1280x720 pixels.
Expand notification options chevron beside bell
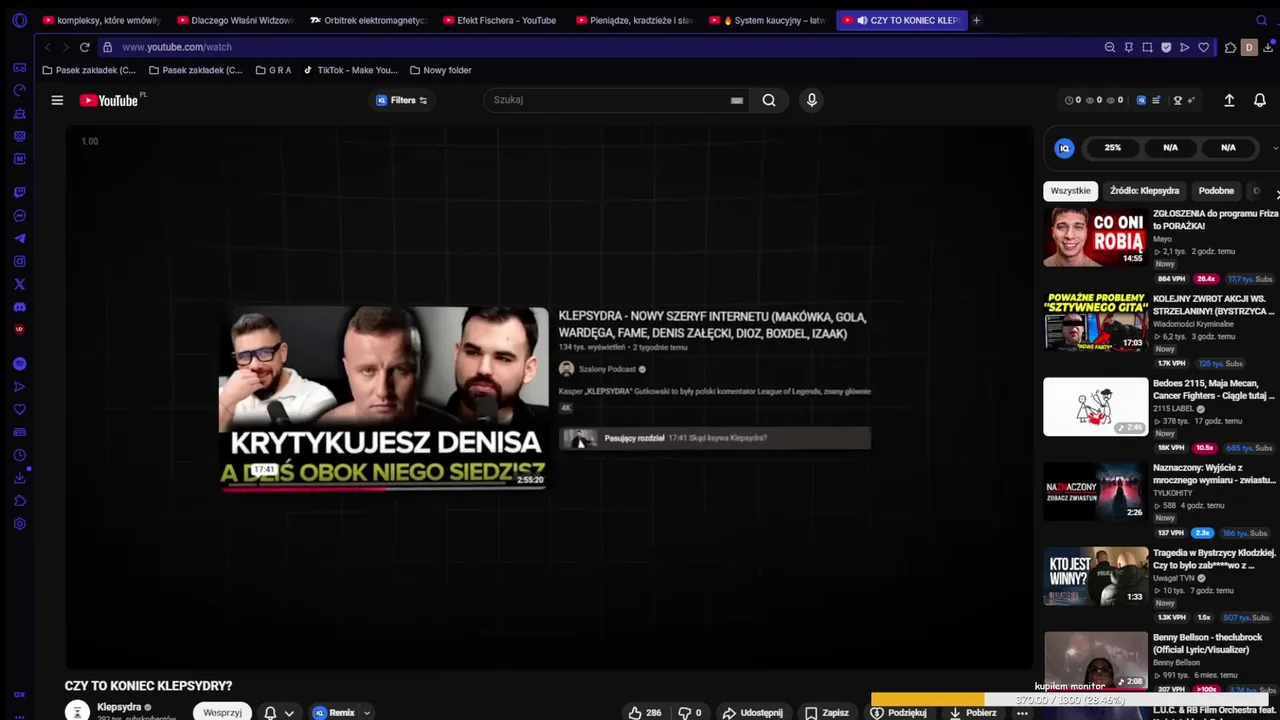tap(289, 713)
